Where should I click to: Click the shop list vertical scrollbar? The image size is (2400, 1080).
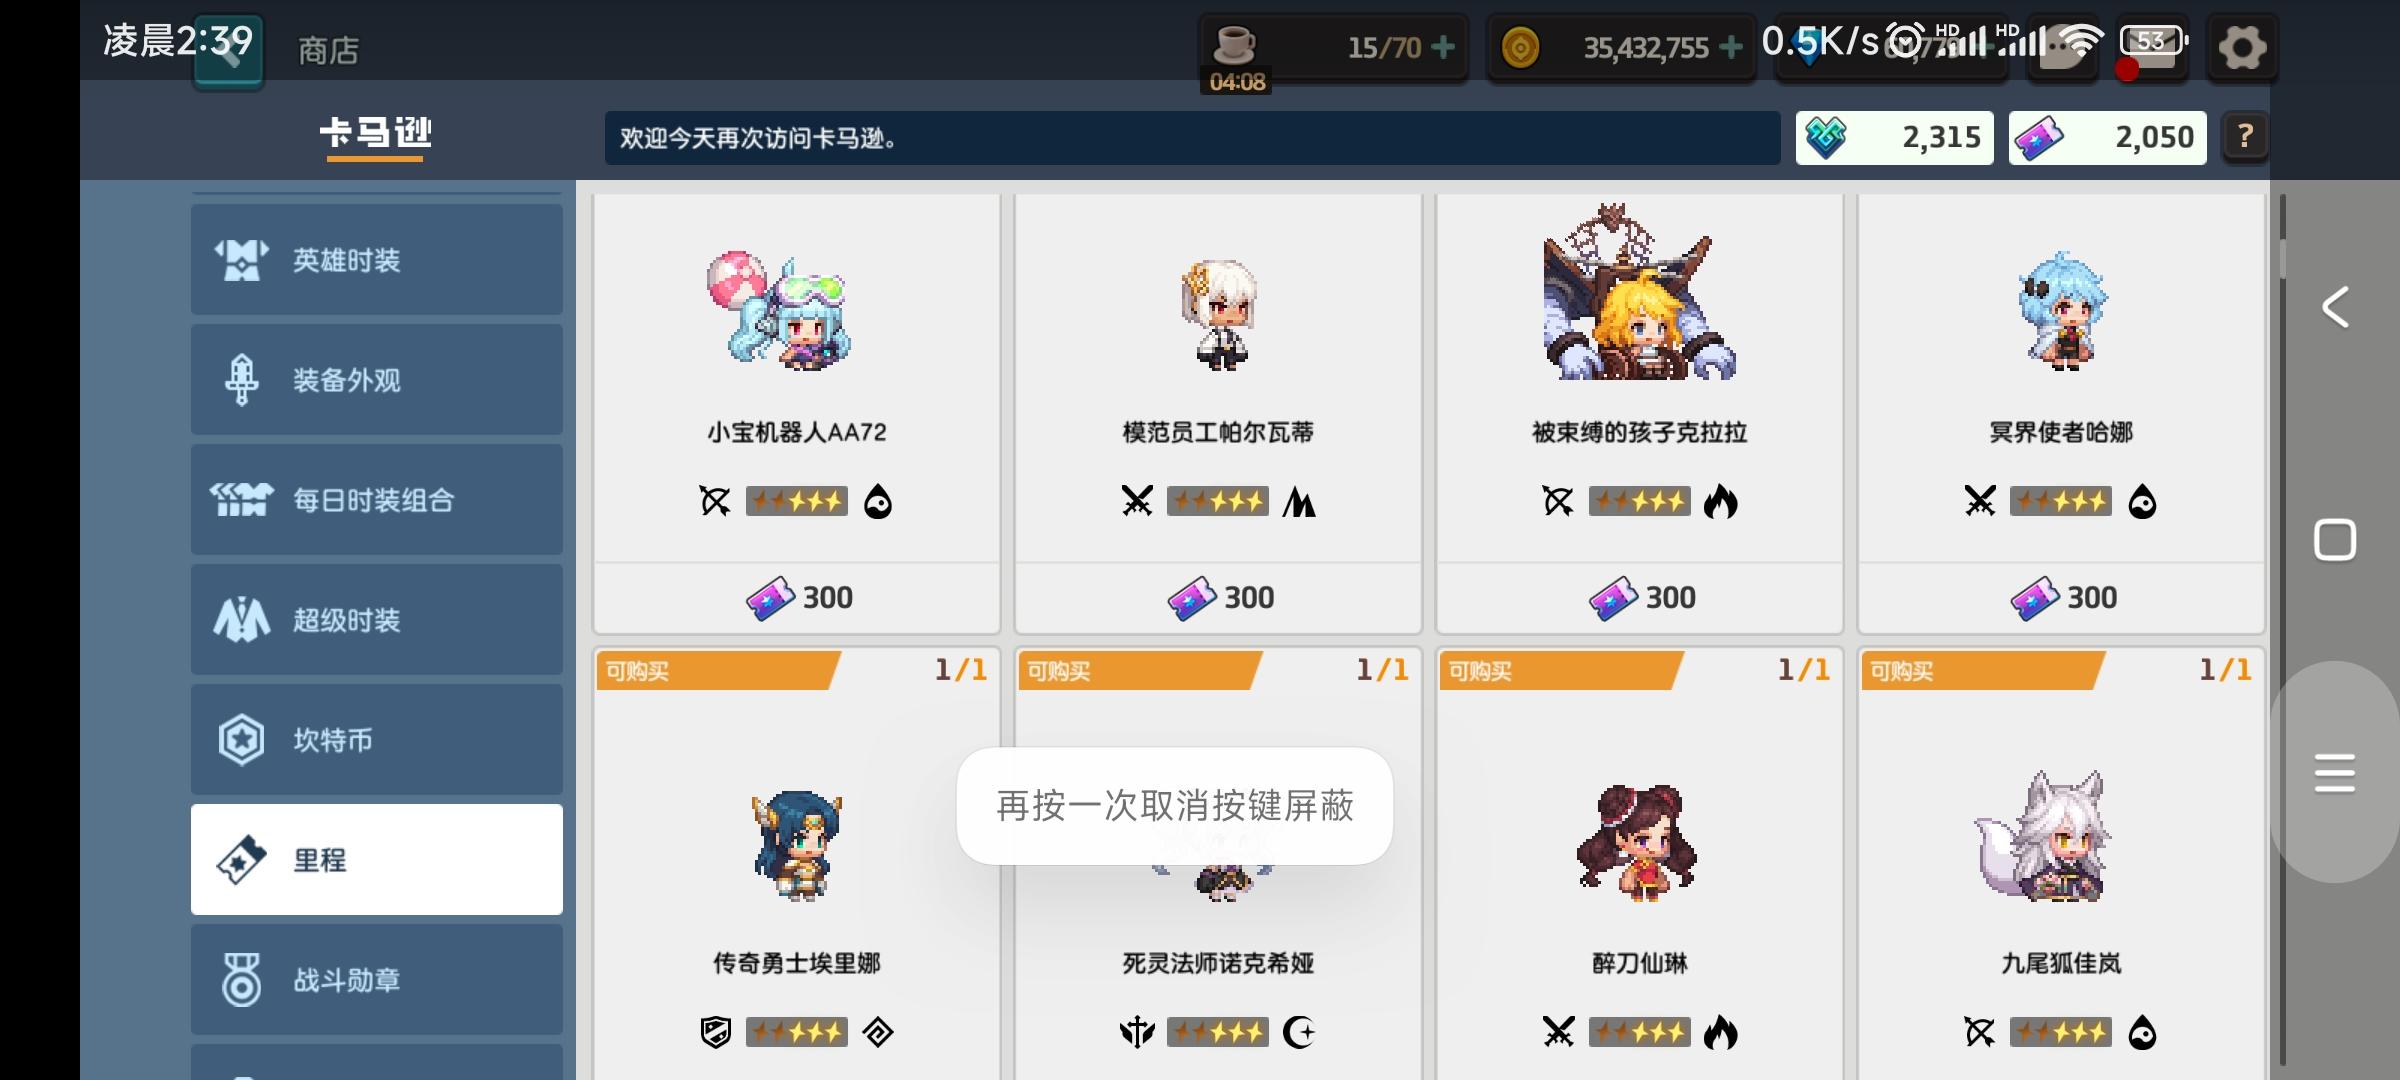2283,630
